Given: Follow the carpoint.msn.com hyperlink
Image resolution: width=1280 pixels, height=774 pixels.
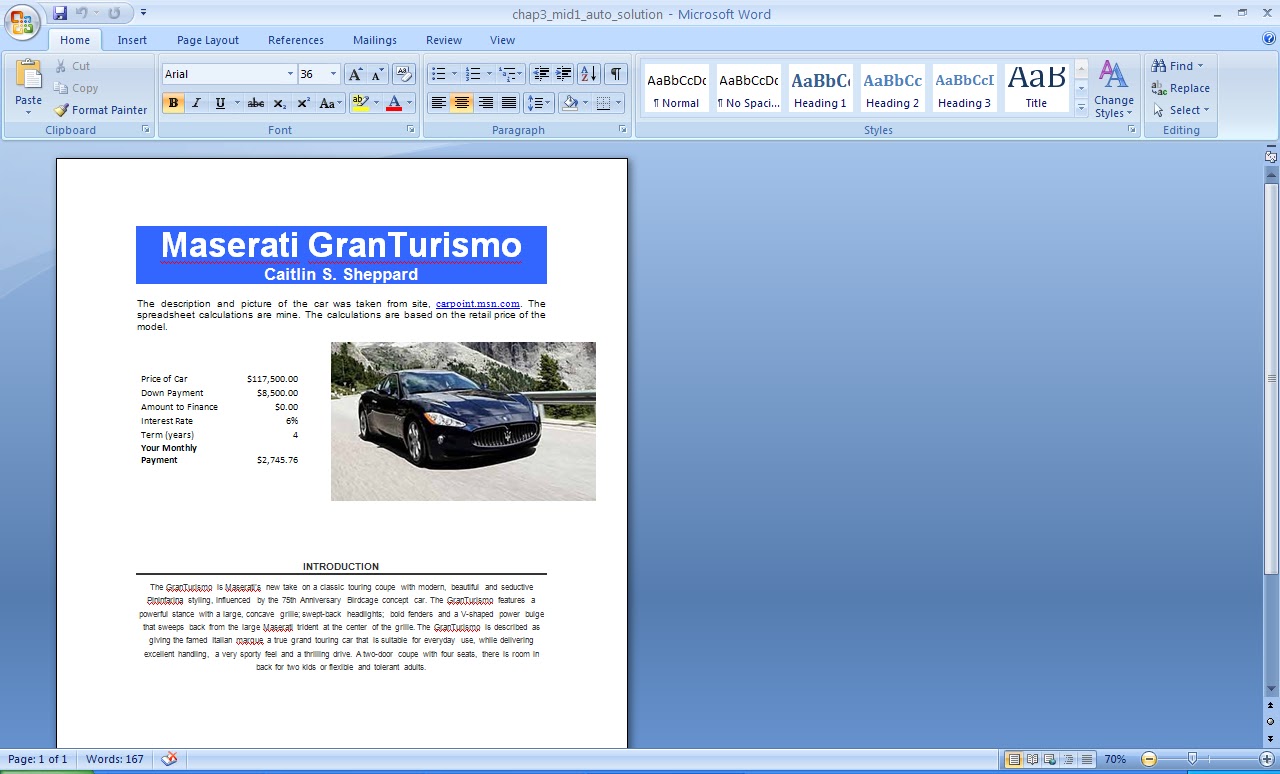Looking at the screenshot, I should [478, 304].
